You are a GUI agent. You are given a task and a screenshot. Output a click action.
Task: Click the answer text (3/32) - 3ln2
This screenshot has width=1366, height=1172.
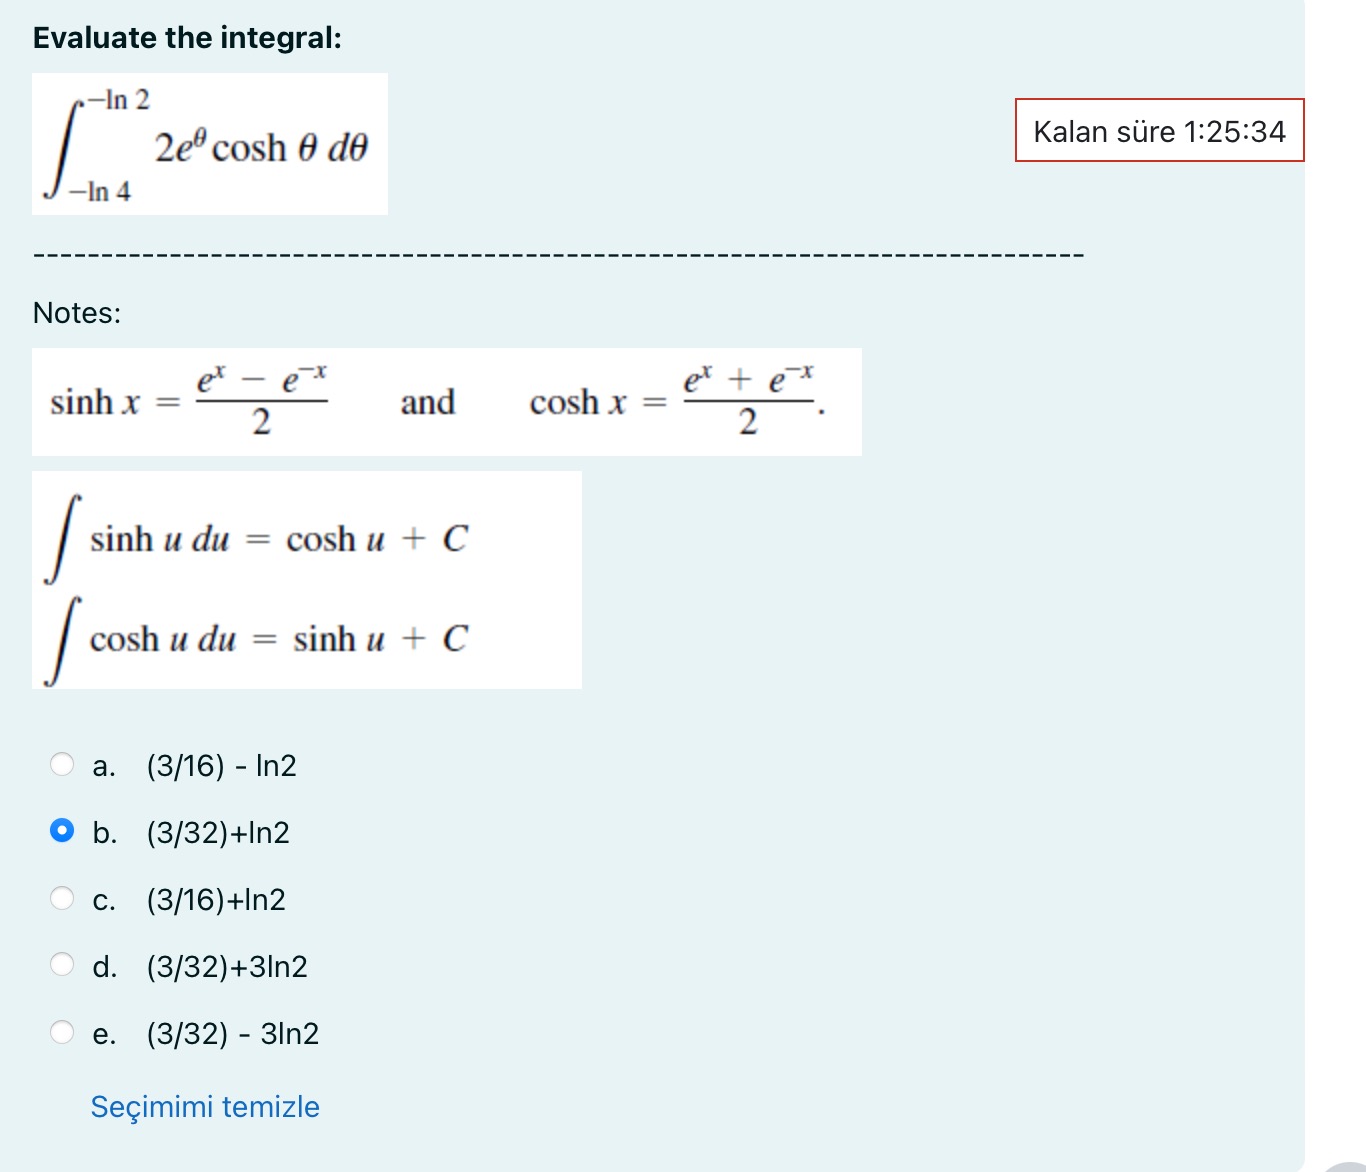[x=232, y=1034]
